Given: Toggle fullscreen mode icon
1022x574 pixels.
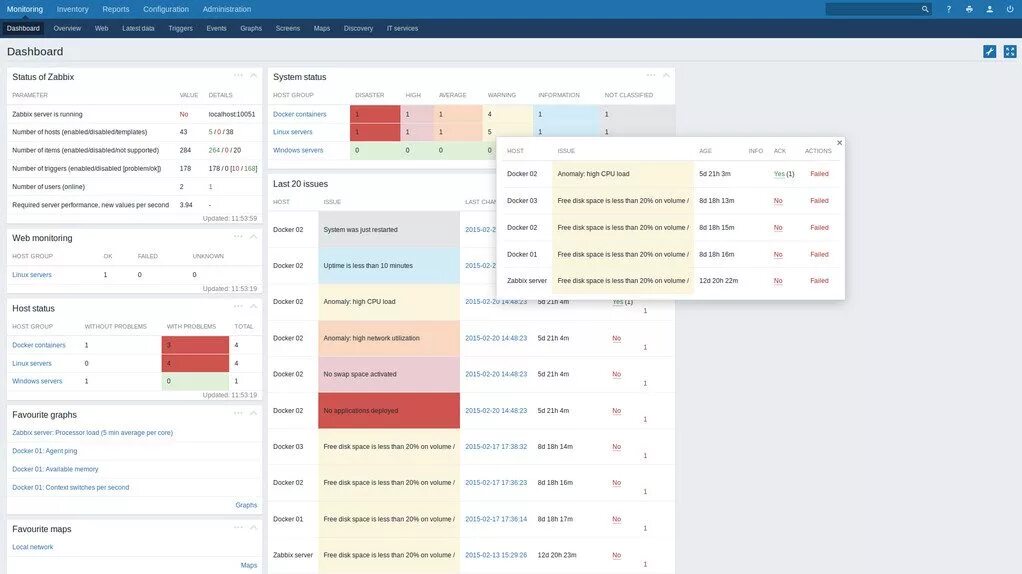Looking at the screenshot, I should [1010, 51].
